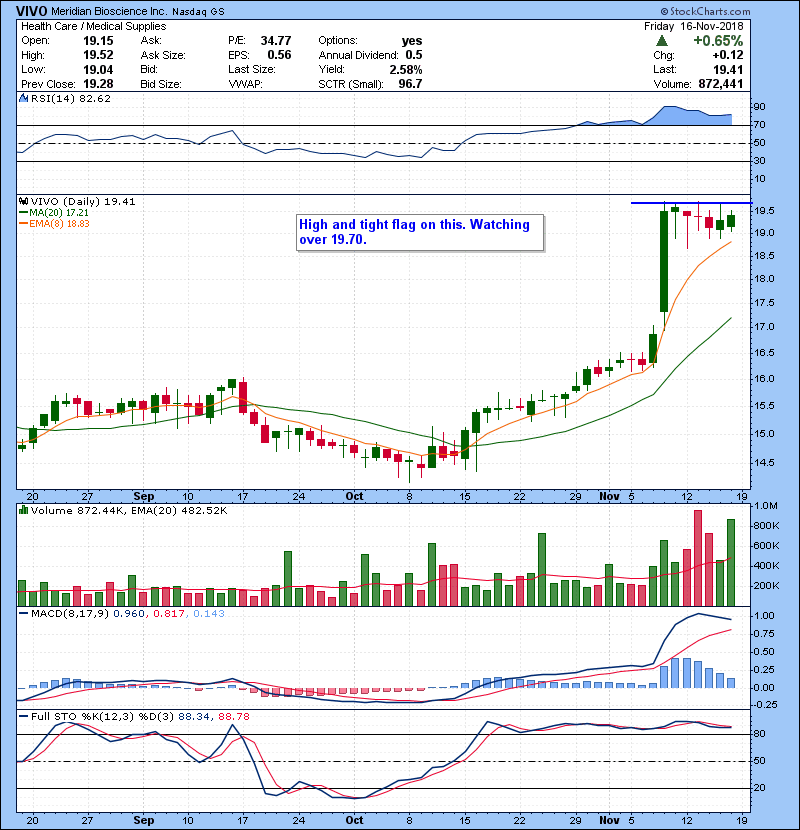This screenshot has width=800, height=830.
Task: Click the Volume value 872,441
Action: [x=721, y=84]
